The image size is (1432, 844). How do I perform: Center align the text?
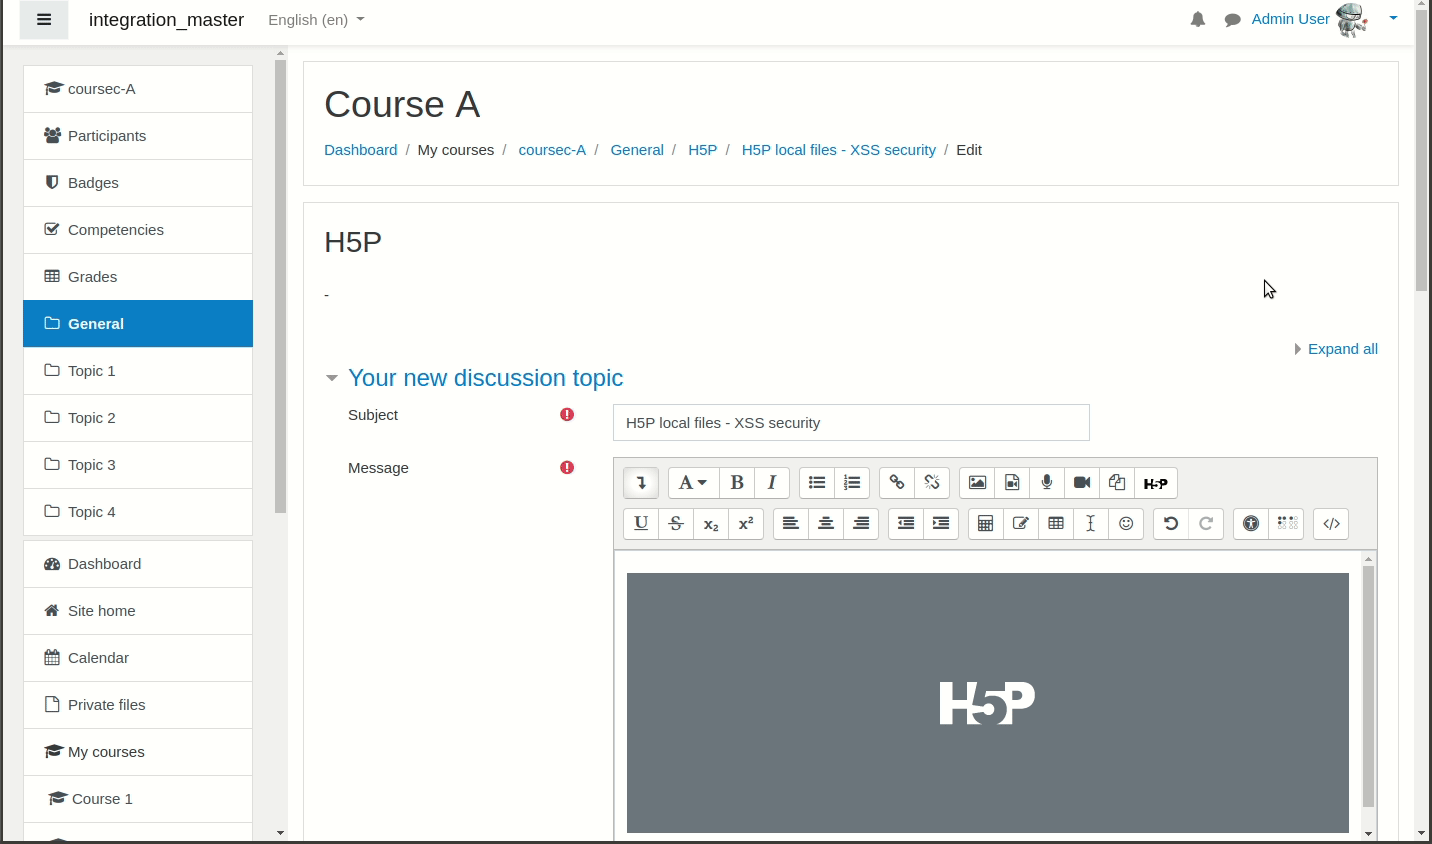(826, 523)
